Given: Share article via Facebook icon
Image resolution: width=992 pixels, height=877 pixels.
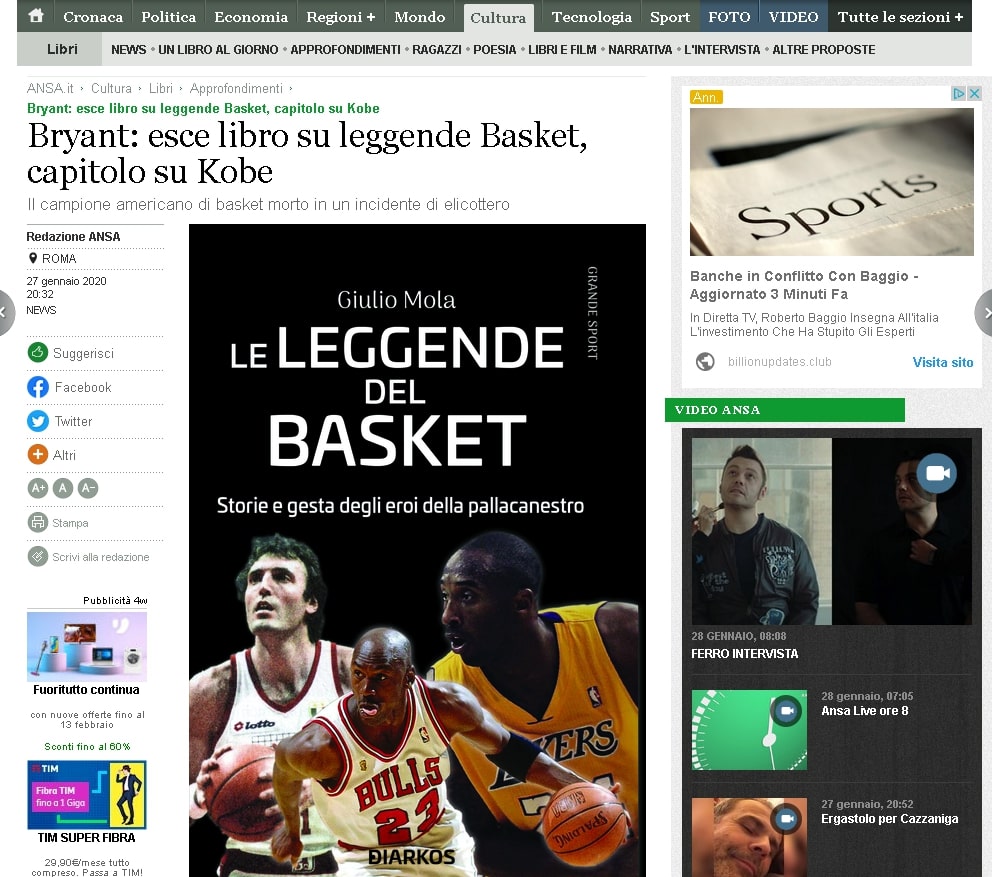Looking at the screenshot, I should point(38,387).
